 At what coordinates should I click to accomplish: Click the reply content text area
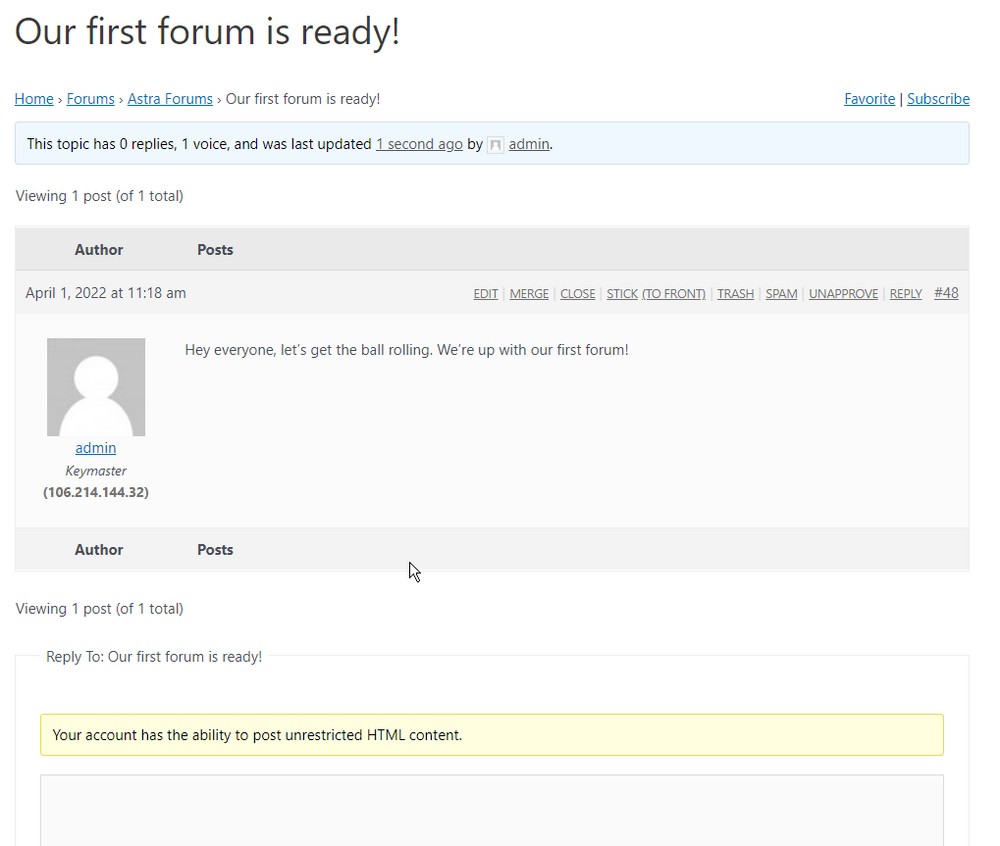click(x=492, y=810)
